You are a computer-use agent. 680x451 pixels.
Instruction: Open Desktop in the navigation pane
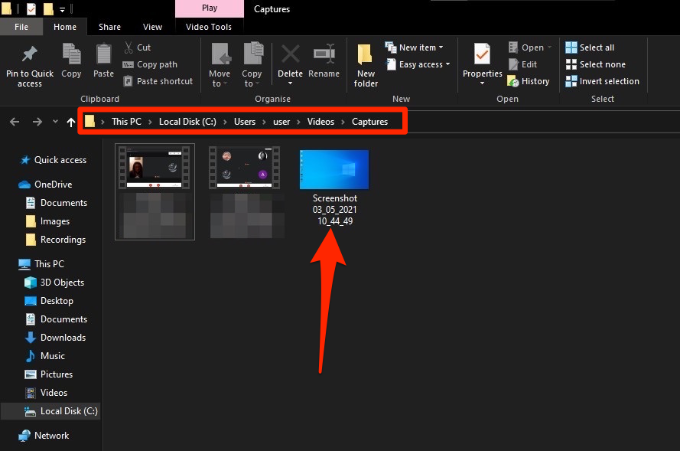tap(49, 301)
